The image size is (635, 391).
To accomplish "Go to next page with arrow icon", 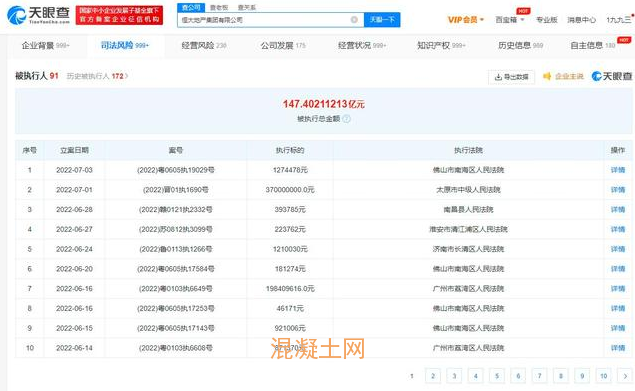I will pos(625,376).
